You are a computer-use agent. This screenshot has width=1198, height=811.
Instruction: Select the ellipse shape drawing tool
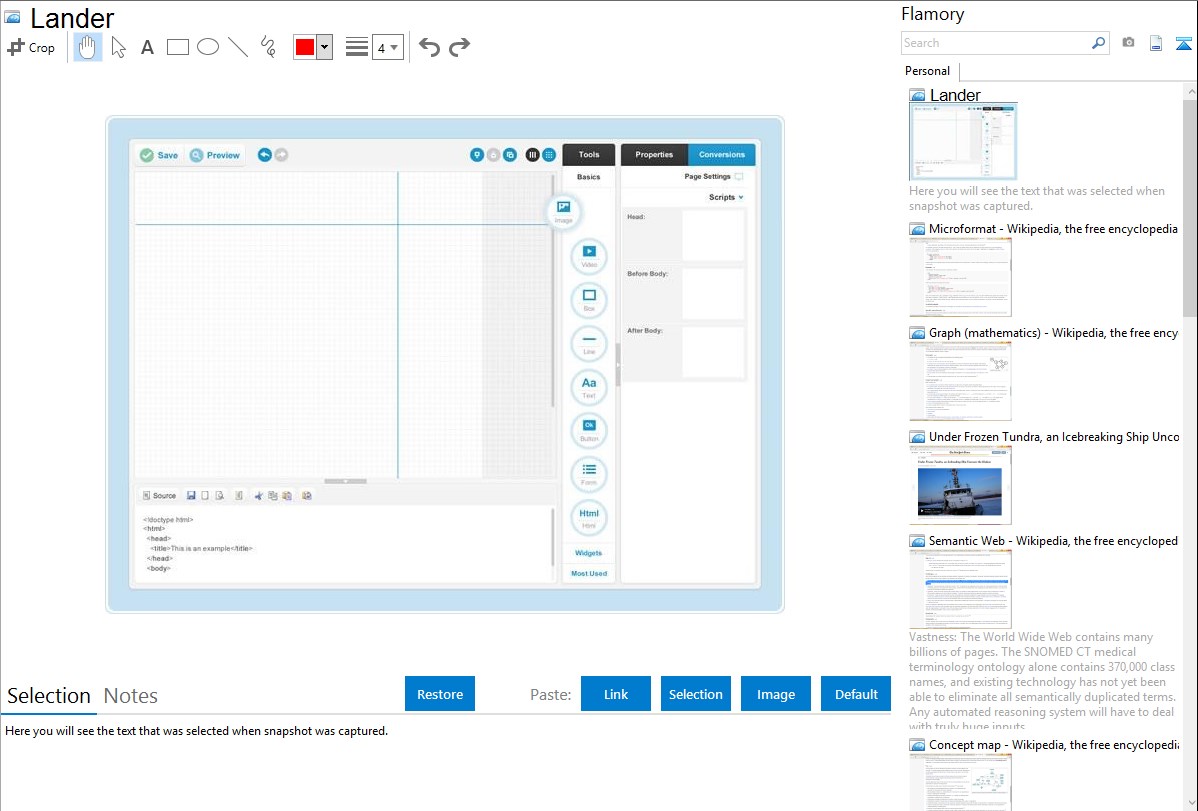[x=208, y=47]
